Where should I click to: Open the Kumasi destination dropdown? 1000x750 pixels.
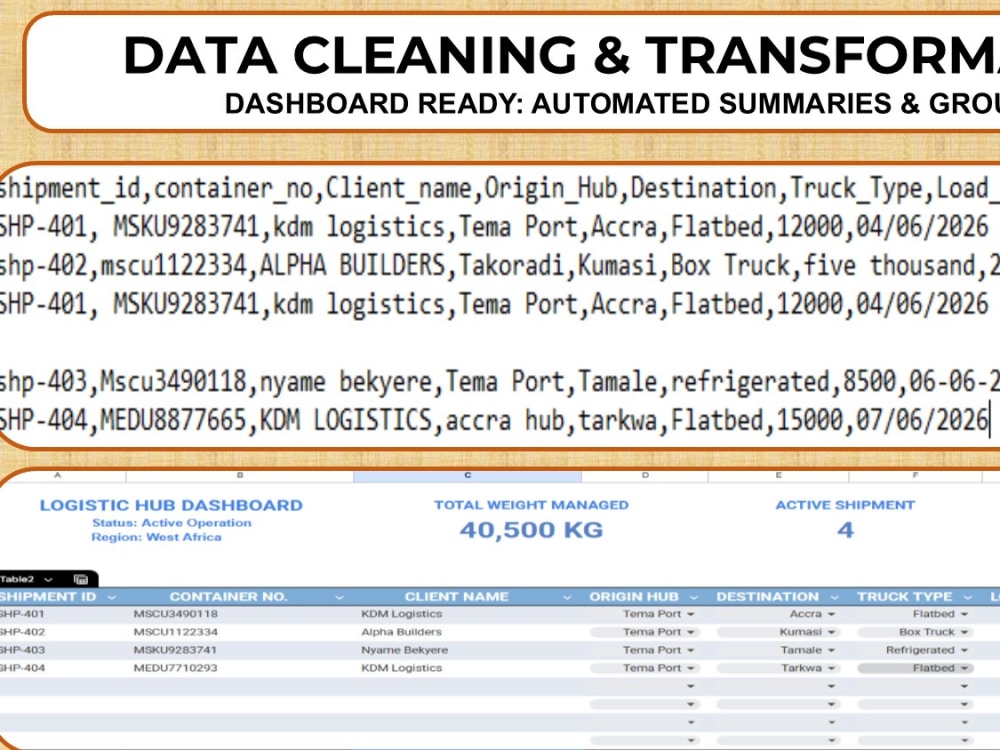click(831, 632)
